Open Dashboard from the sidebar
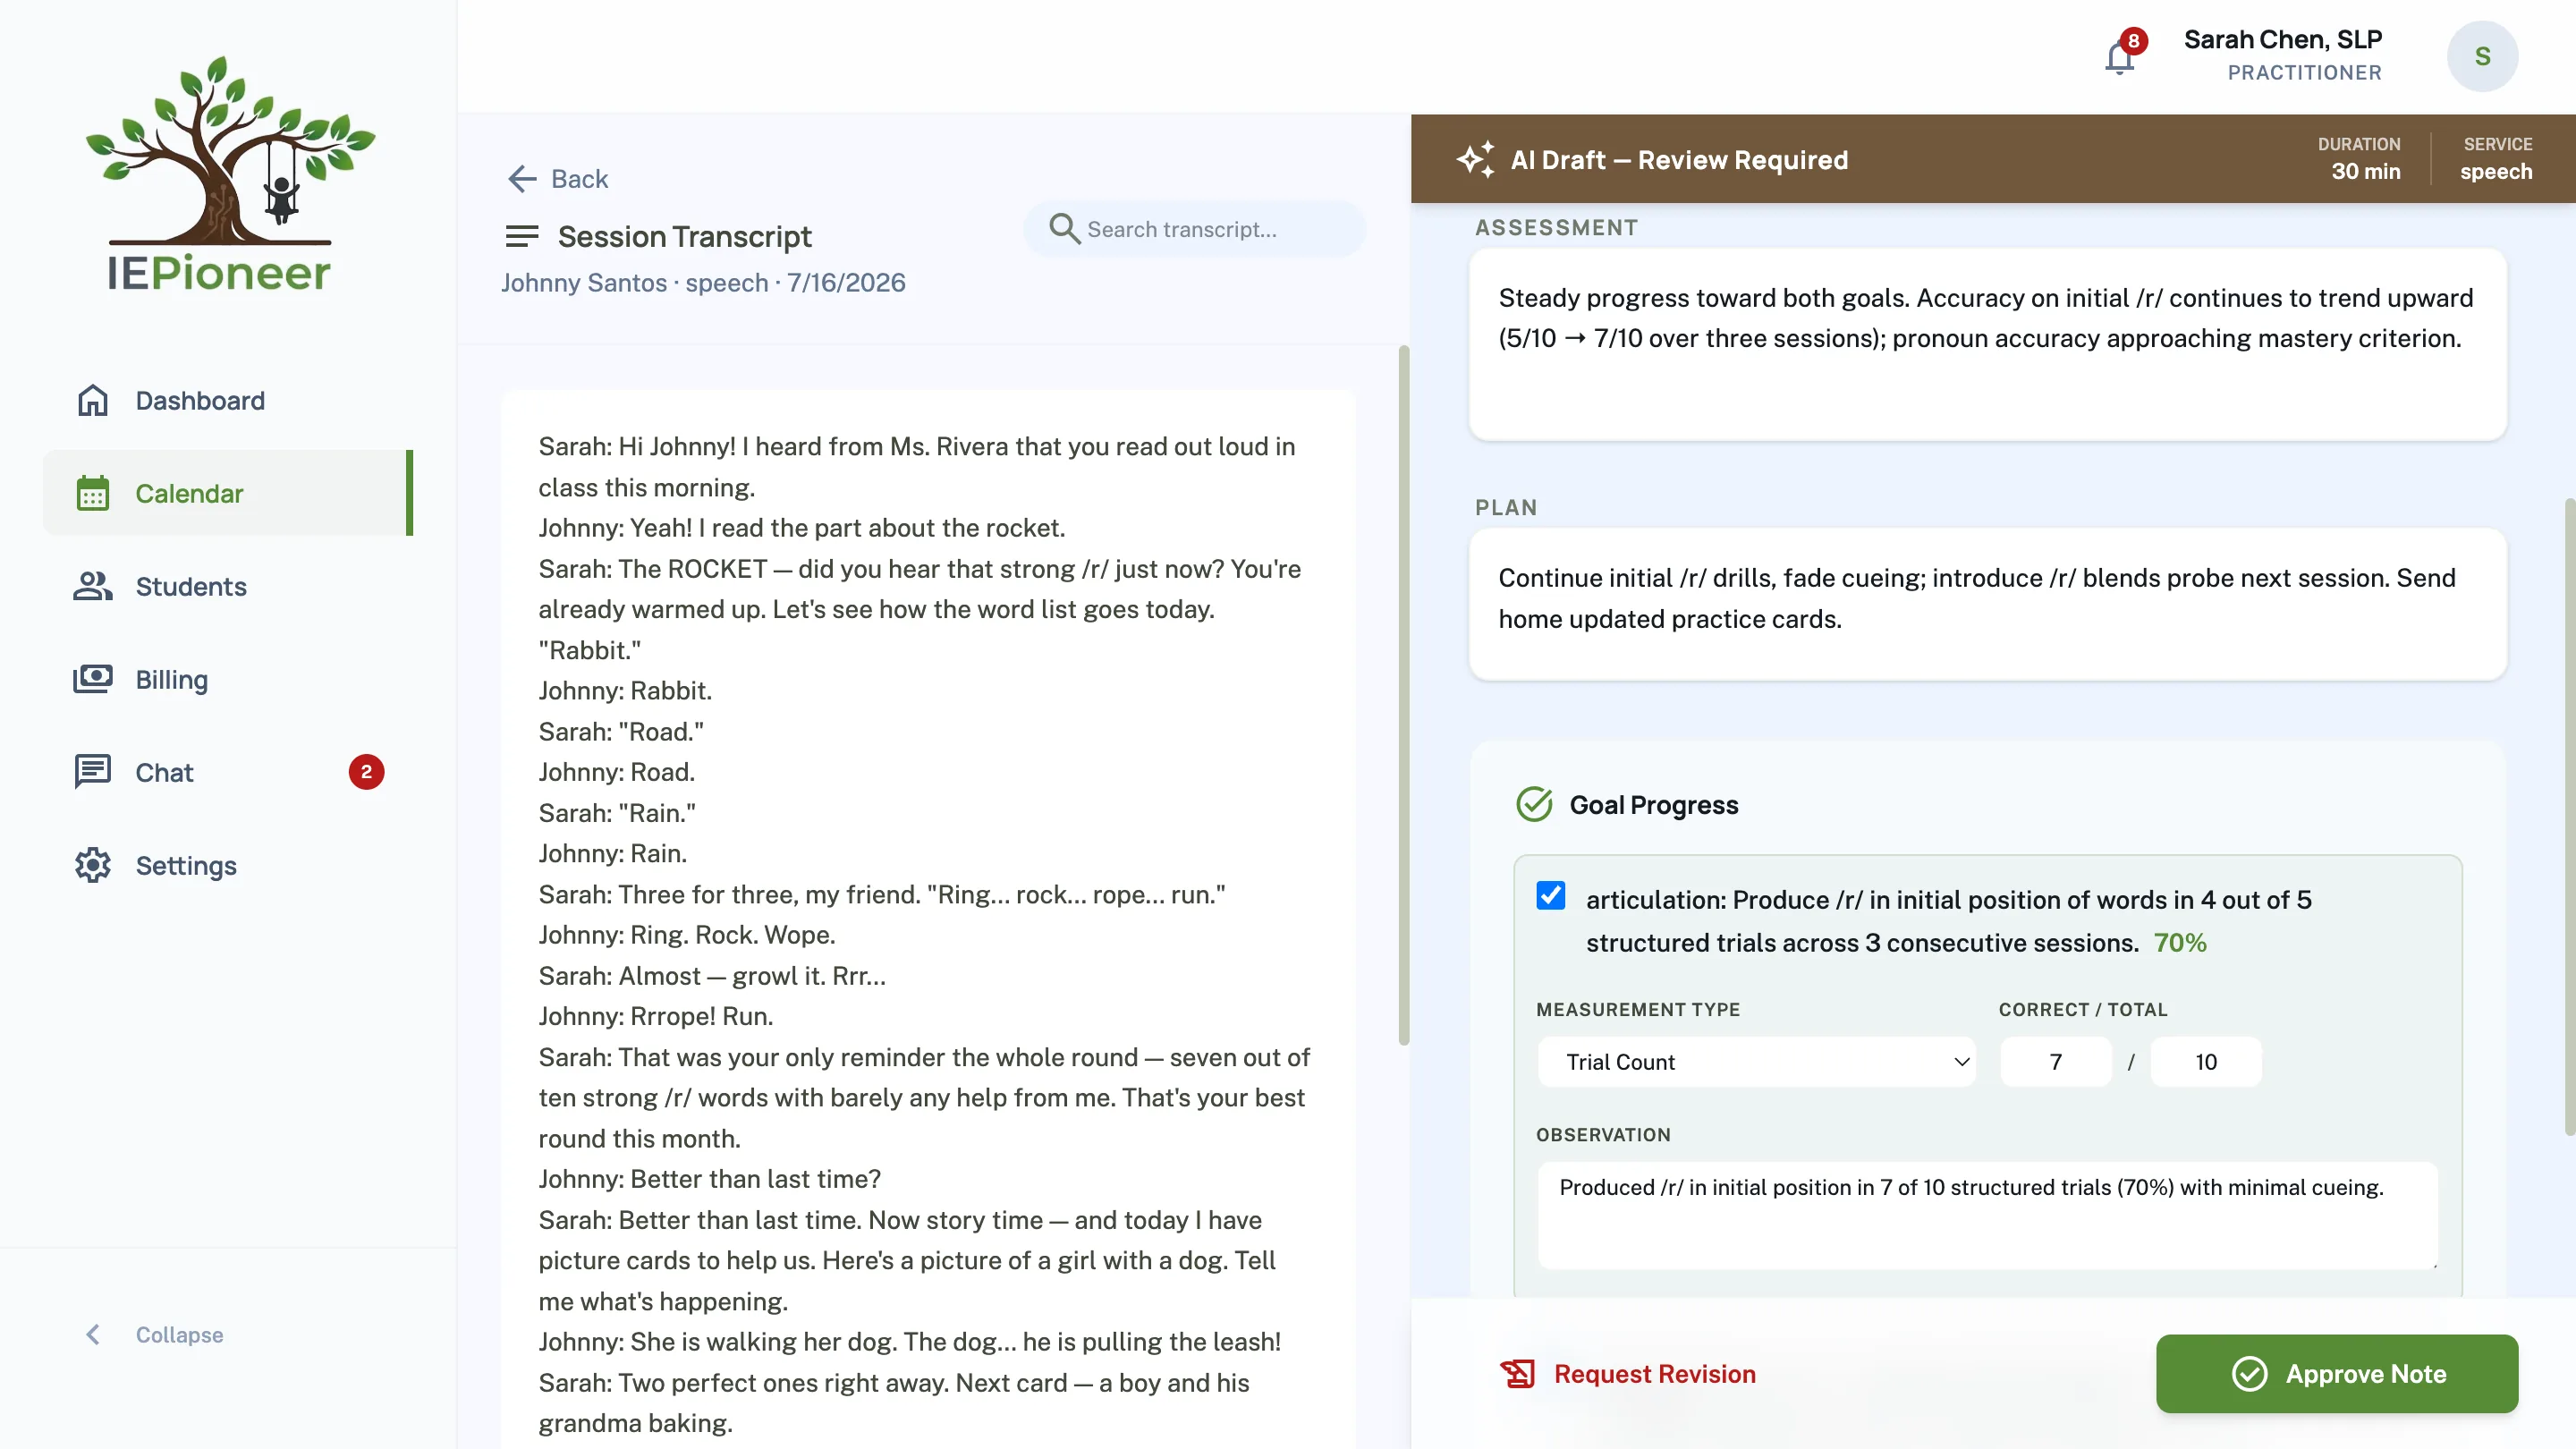The height and width of the screenshot is (1449, 2576). point(228,400)
